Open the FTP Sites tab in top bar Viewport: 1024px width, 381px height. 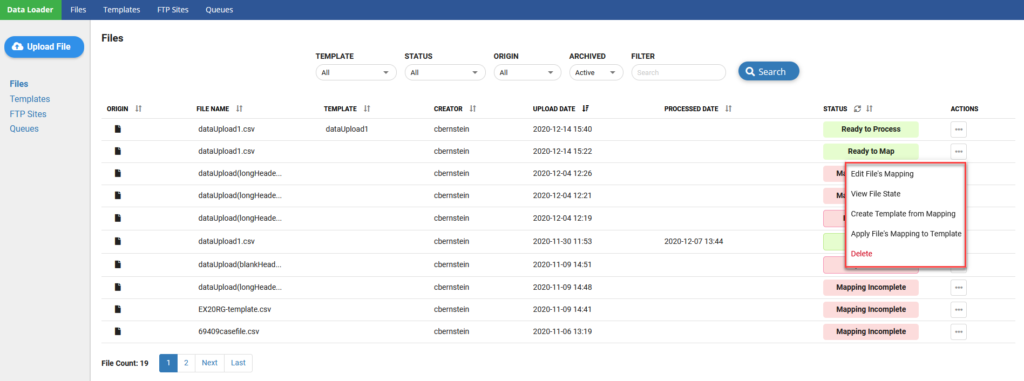172,10
